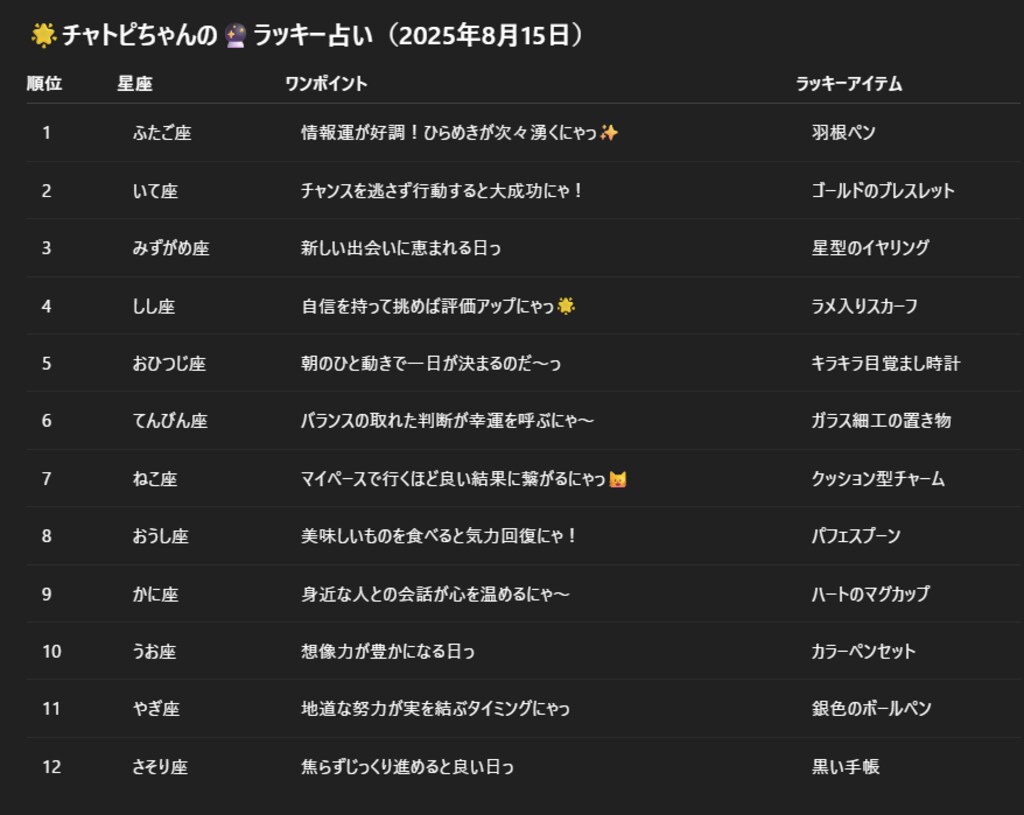Select the 順位 column header

point(44,84)
